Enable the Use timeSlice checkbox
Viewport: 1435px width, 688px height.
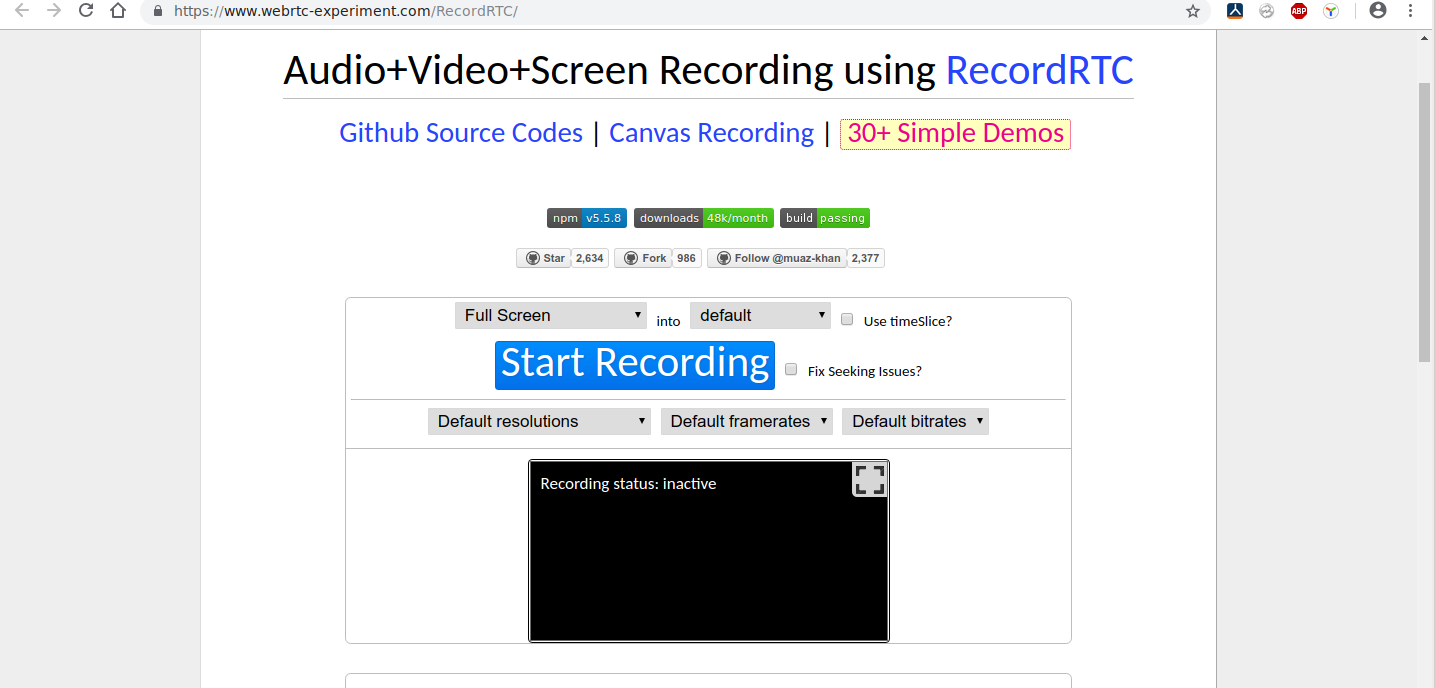pos(847,320)
